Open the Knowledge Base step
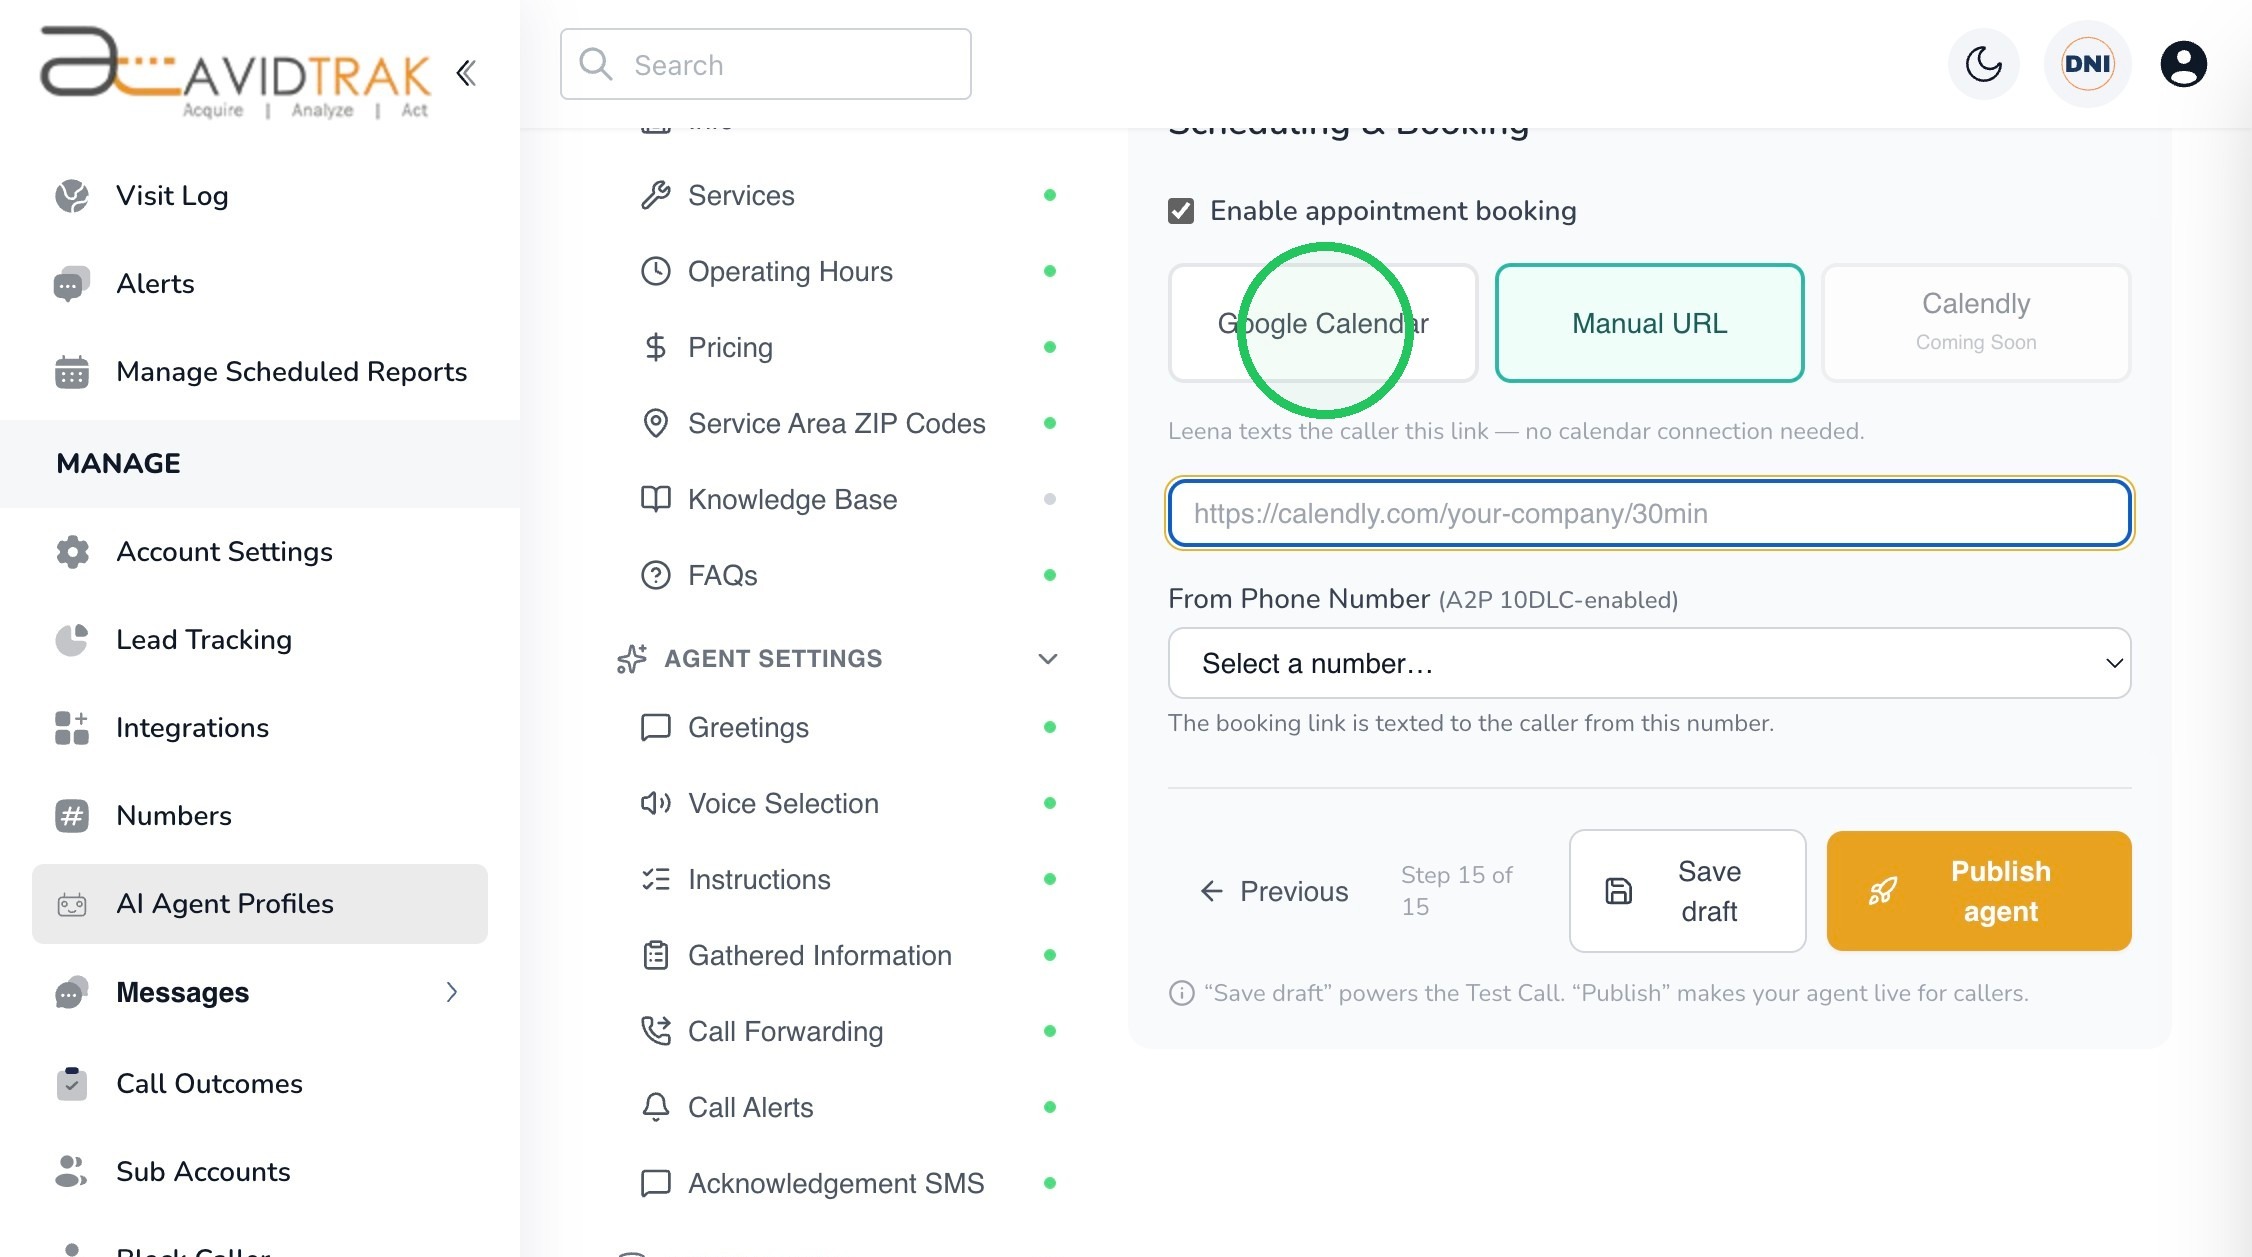The width and height of the screenshot is (2252, 1257). pyautogui.click(x=848, y=500)
